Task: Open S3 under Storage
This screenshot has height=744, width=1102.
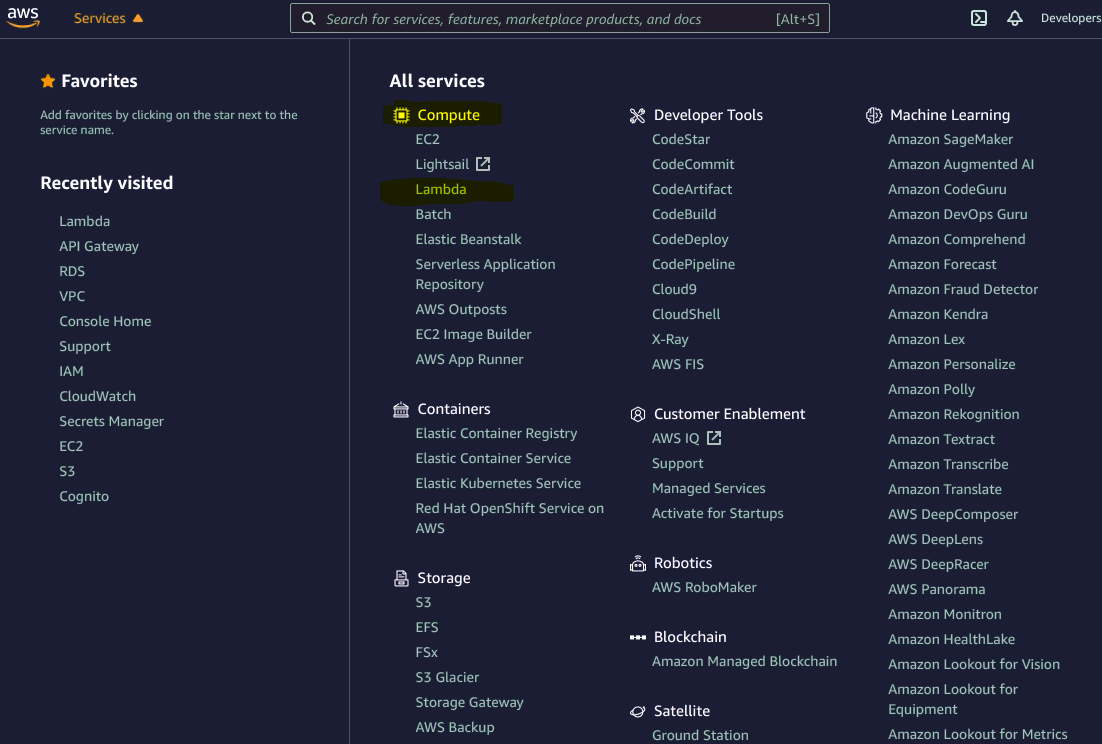Action: 423,602
